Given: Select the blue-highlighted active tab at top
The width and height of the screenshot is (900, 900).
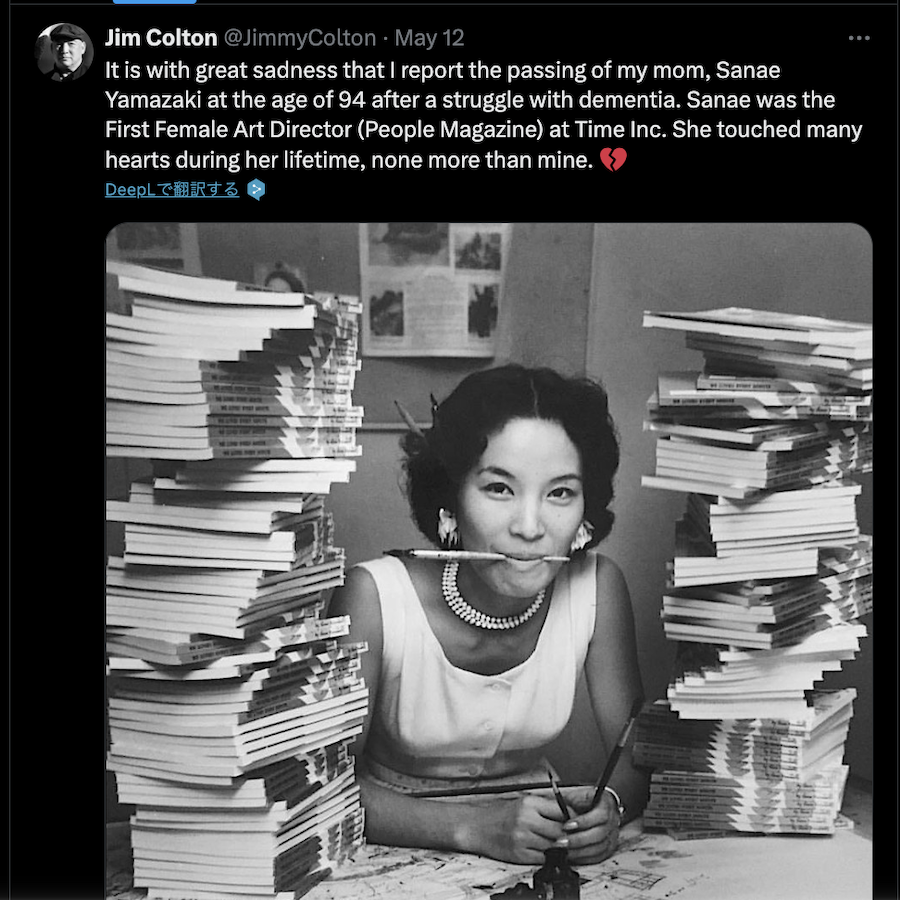Looking at the screenshot, I should coord(154,2).
